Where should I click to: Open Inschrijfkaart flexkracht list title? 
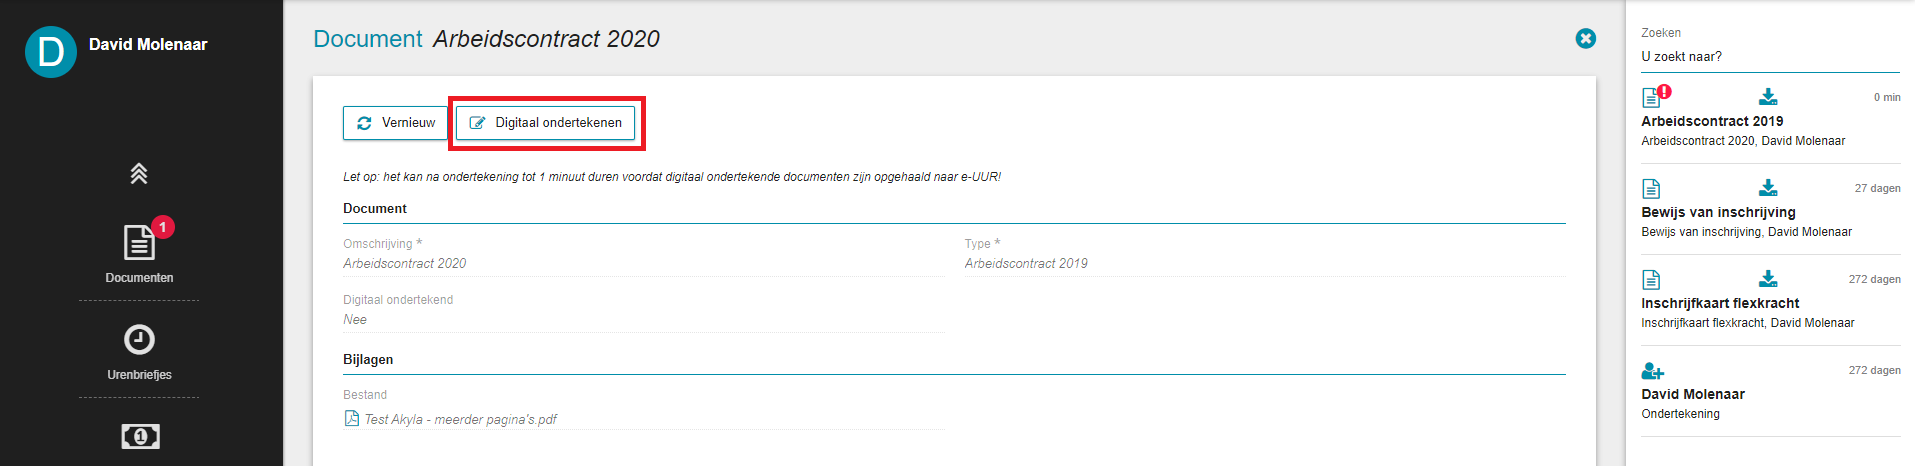[x=1720, y=303]
